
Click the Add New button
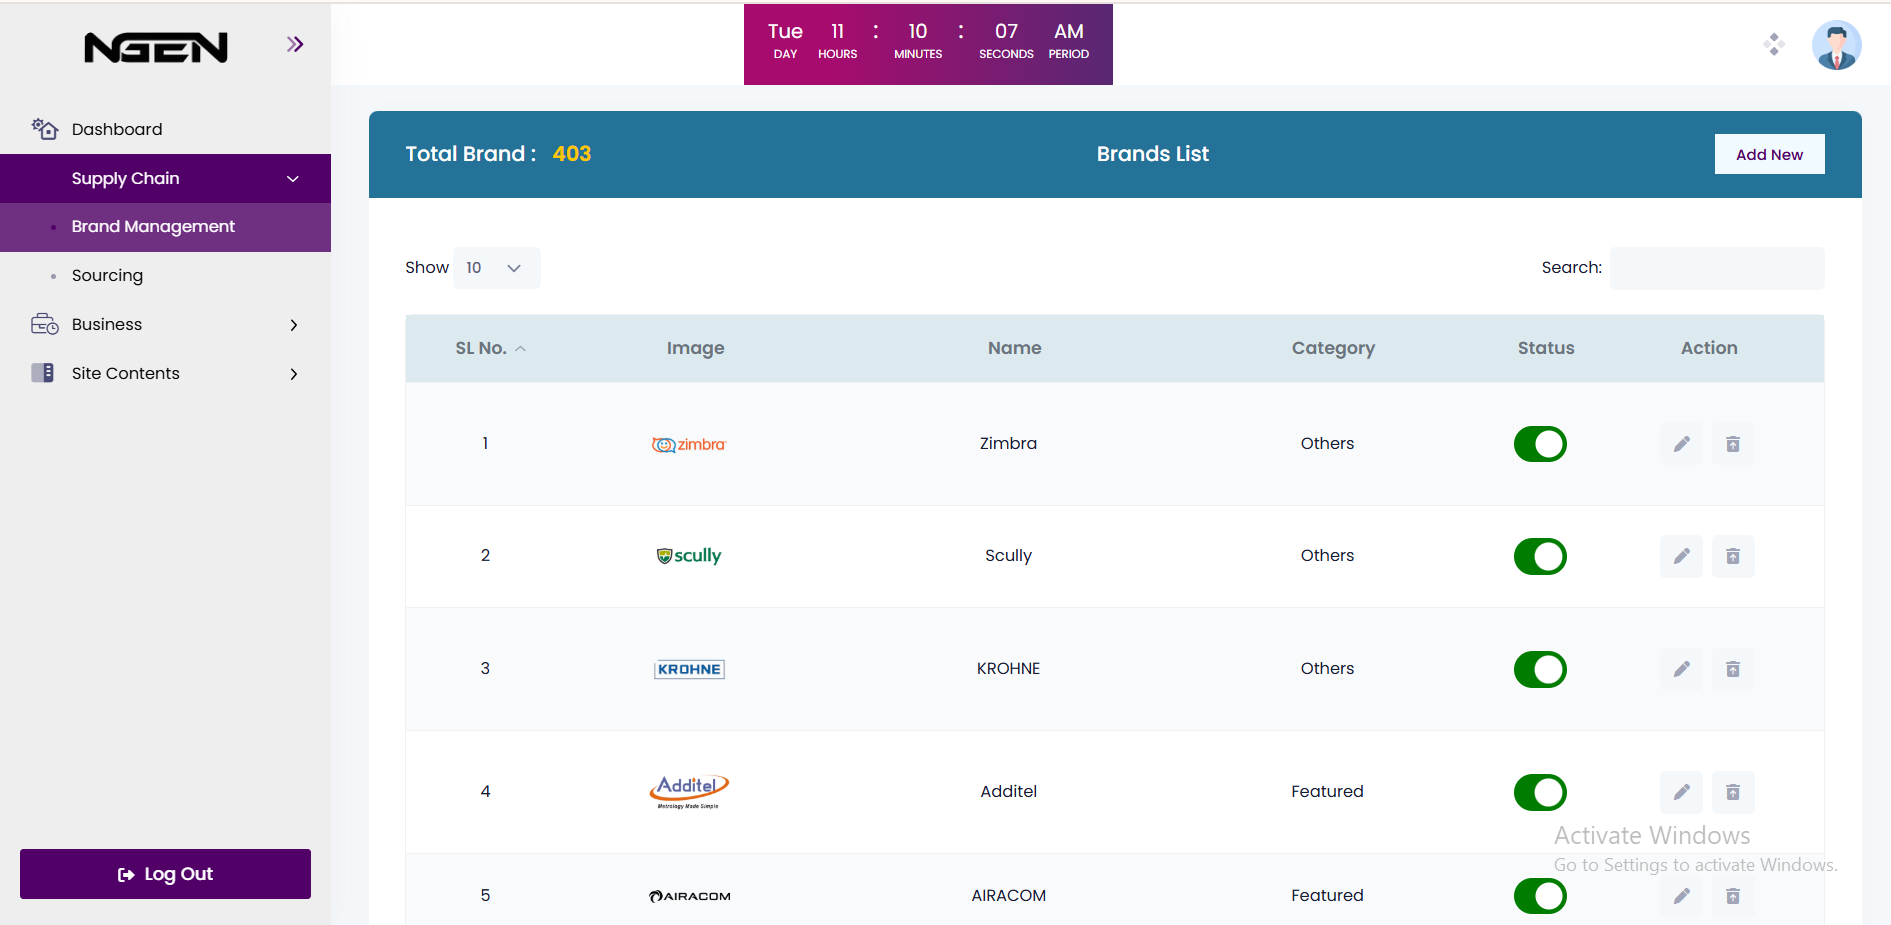(x=1769, y=154)
